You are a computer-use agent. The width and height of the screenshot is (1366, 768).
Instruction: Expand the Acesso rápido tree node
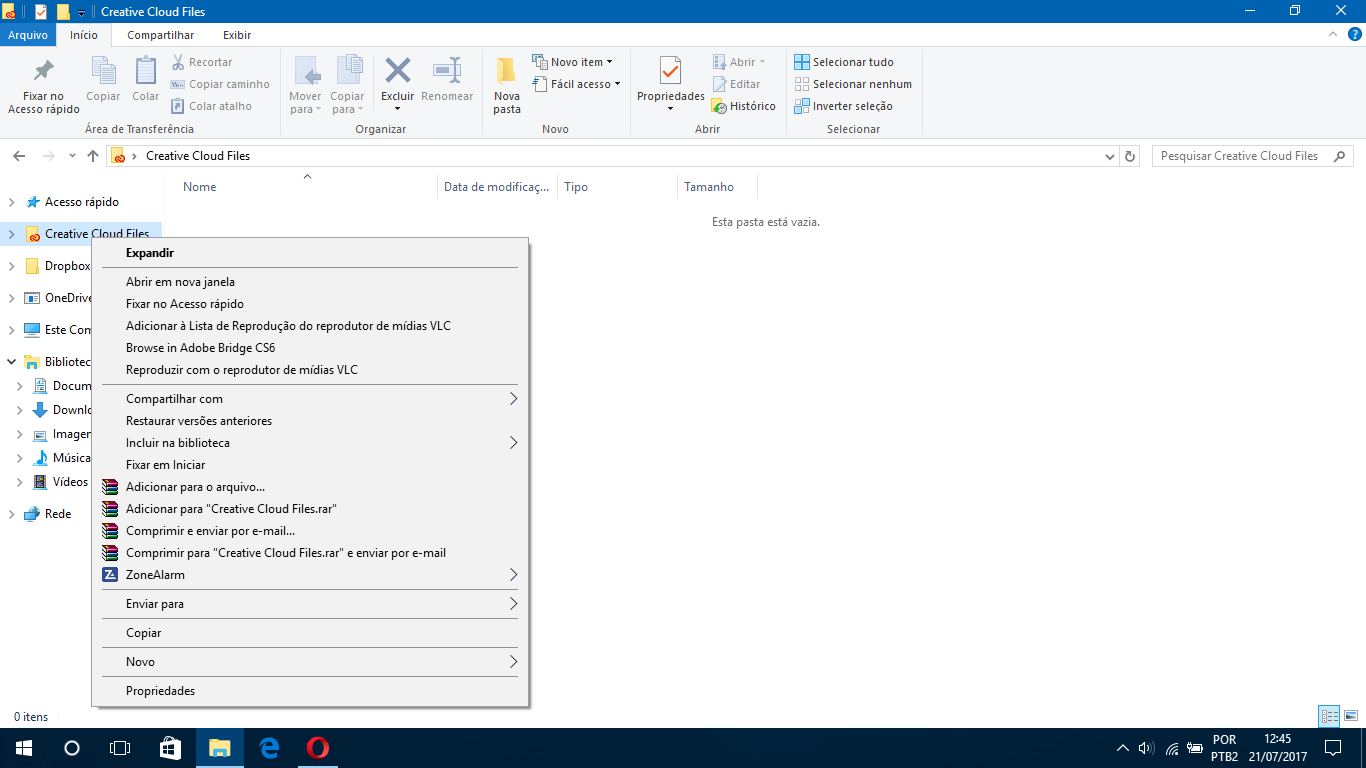tap(11, 202)
